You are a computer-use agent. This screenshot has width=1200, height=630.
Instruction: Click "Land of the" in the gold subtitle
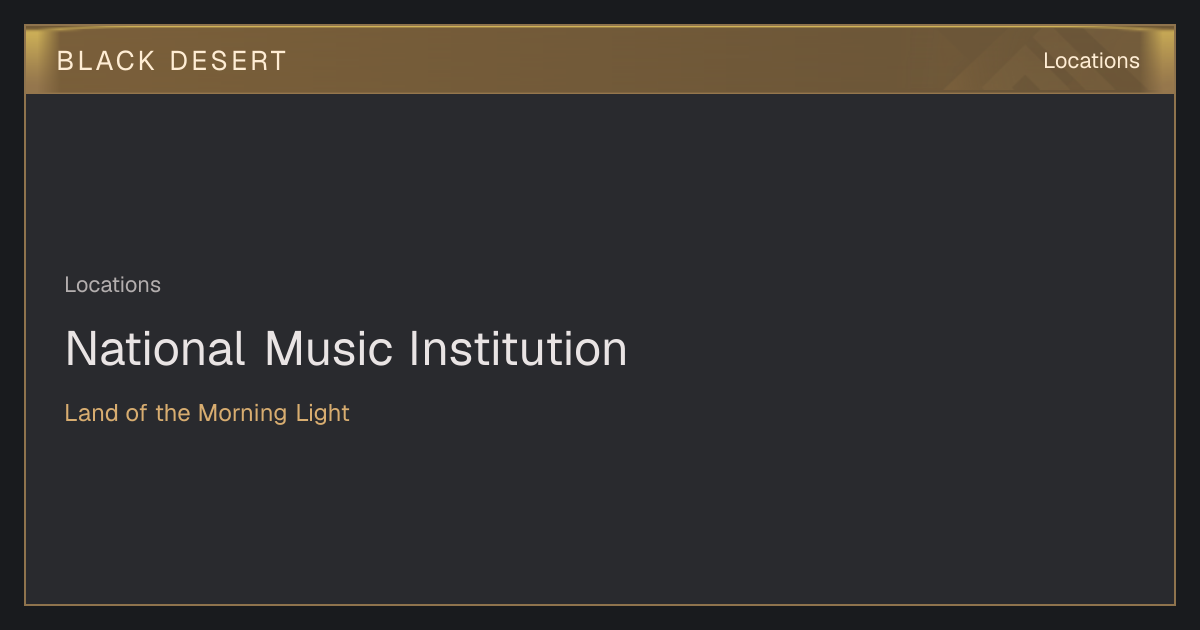pyautogui.click(x=127, y=413)
